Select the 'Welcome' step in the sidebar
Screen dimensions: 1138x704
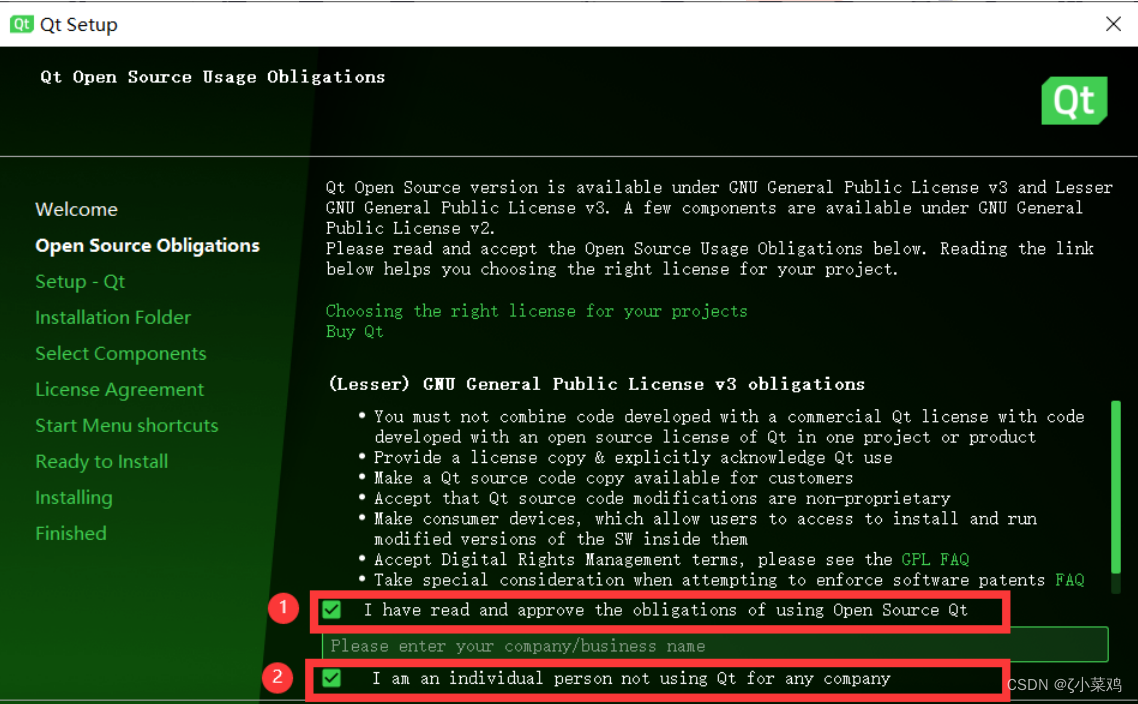coord(76,209)
